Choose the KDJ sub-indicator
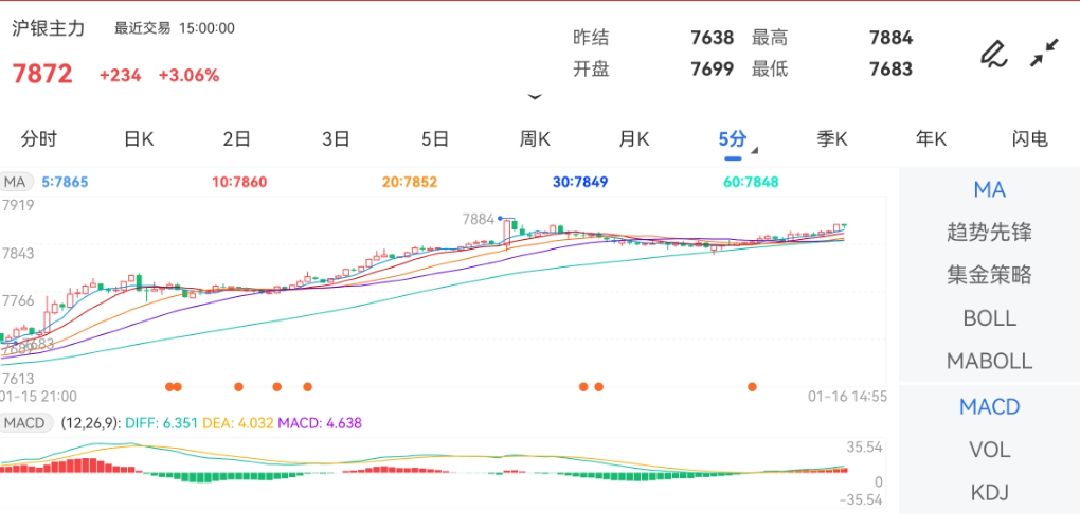 click(x=989, y=493)
